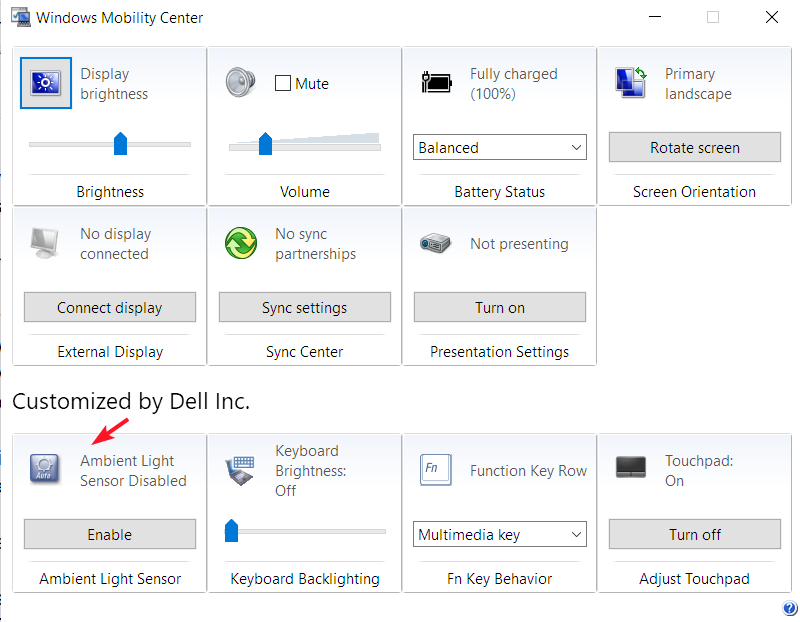Click the Fn function key icon
This screenshot has height=622, width=800.
click(432, 469)
